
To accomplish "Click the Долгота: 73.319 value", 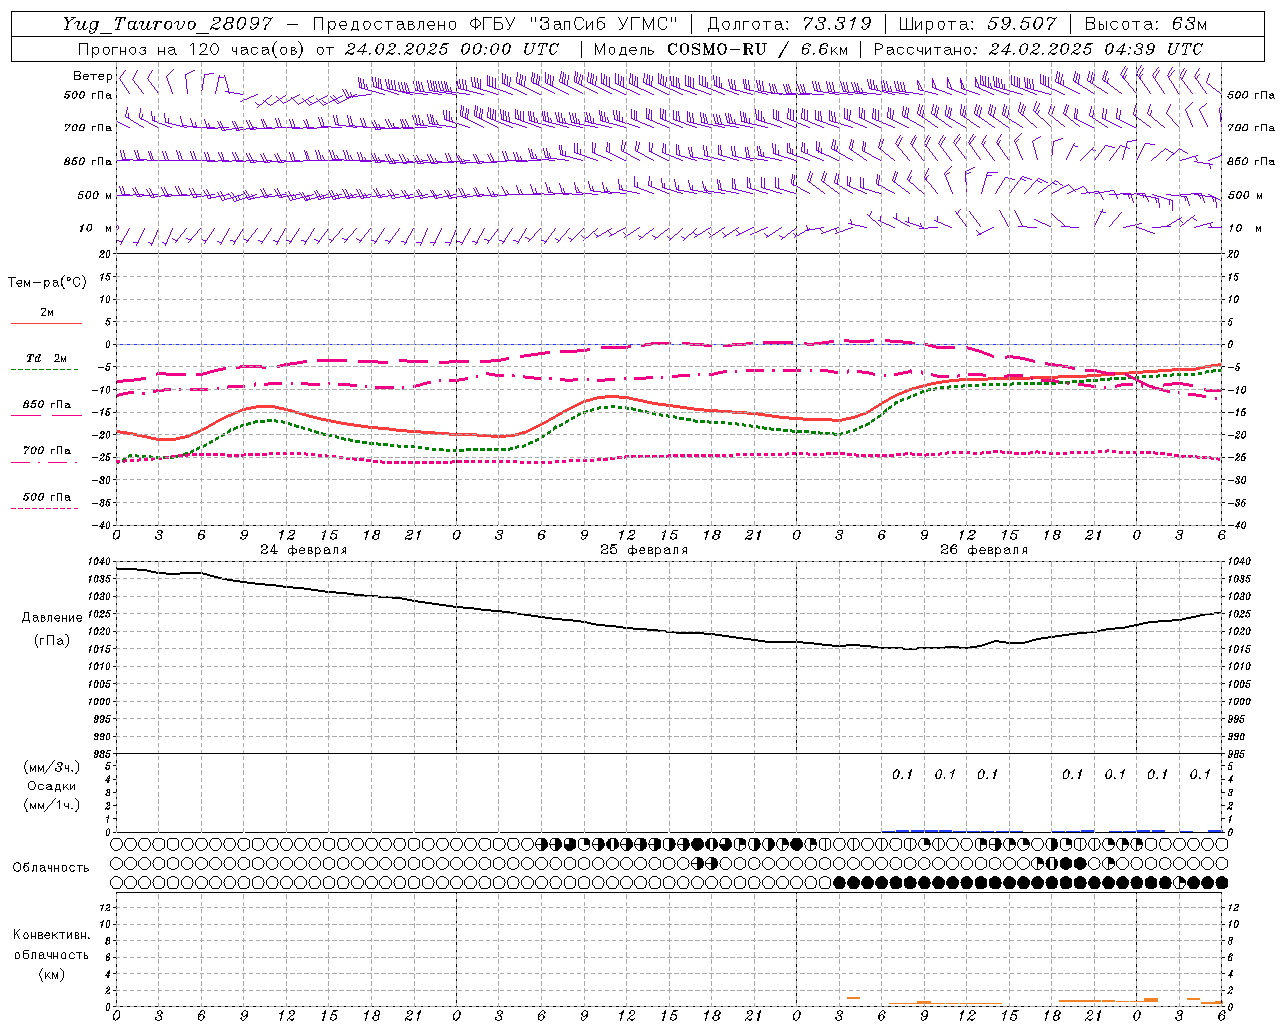I will click(789, 24).
